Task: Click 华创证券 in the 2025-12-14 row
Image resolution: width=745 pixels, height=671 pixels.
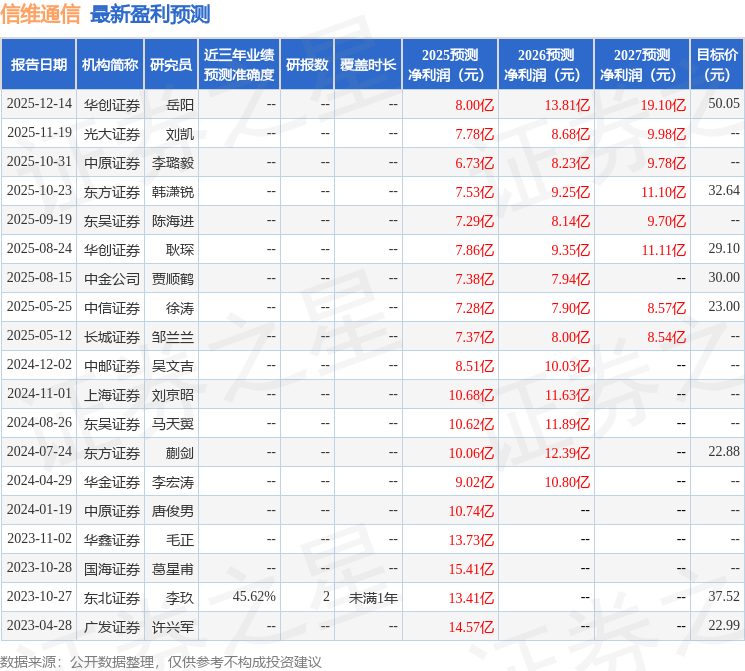Action: coord(112,105)
